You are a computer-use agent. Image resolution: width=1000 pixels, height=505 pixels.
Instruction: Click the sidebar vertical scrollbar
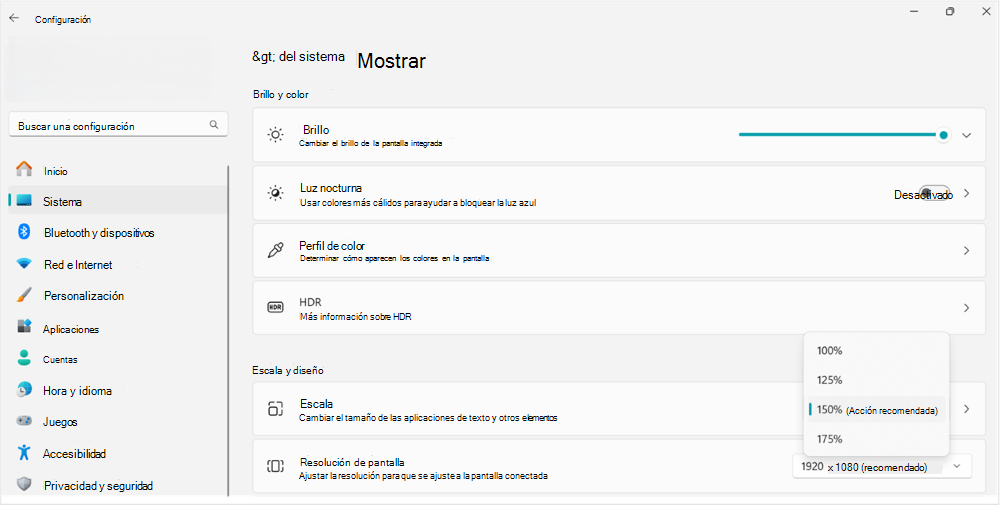coord(228,330)
